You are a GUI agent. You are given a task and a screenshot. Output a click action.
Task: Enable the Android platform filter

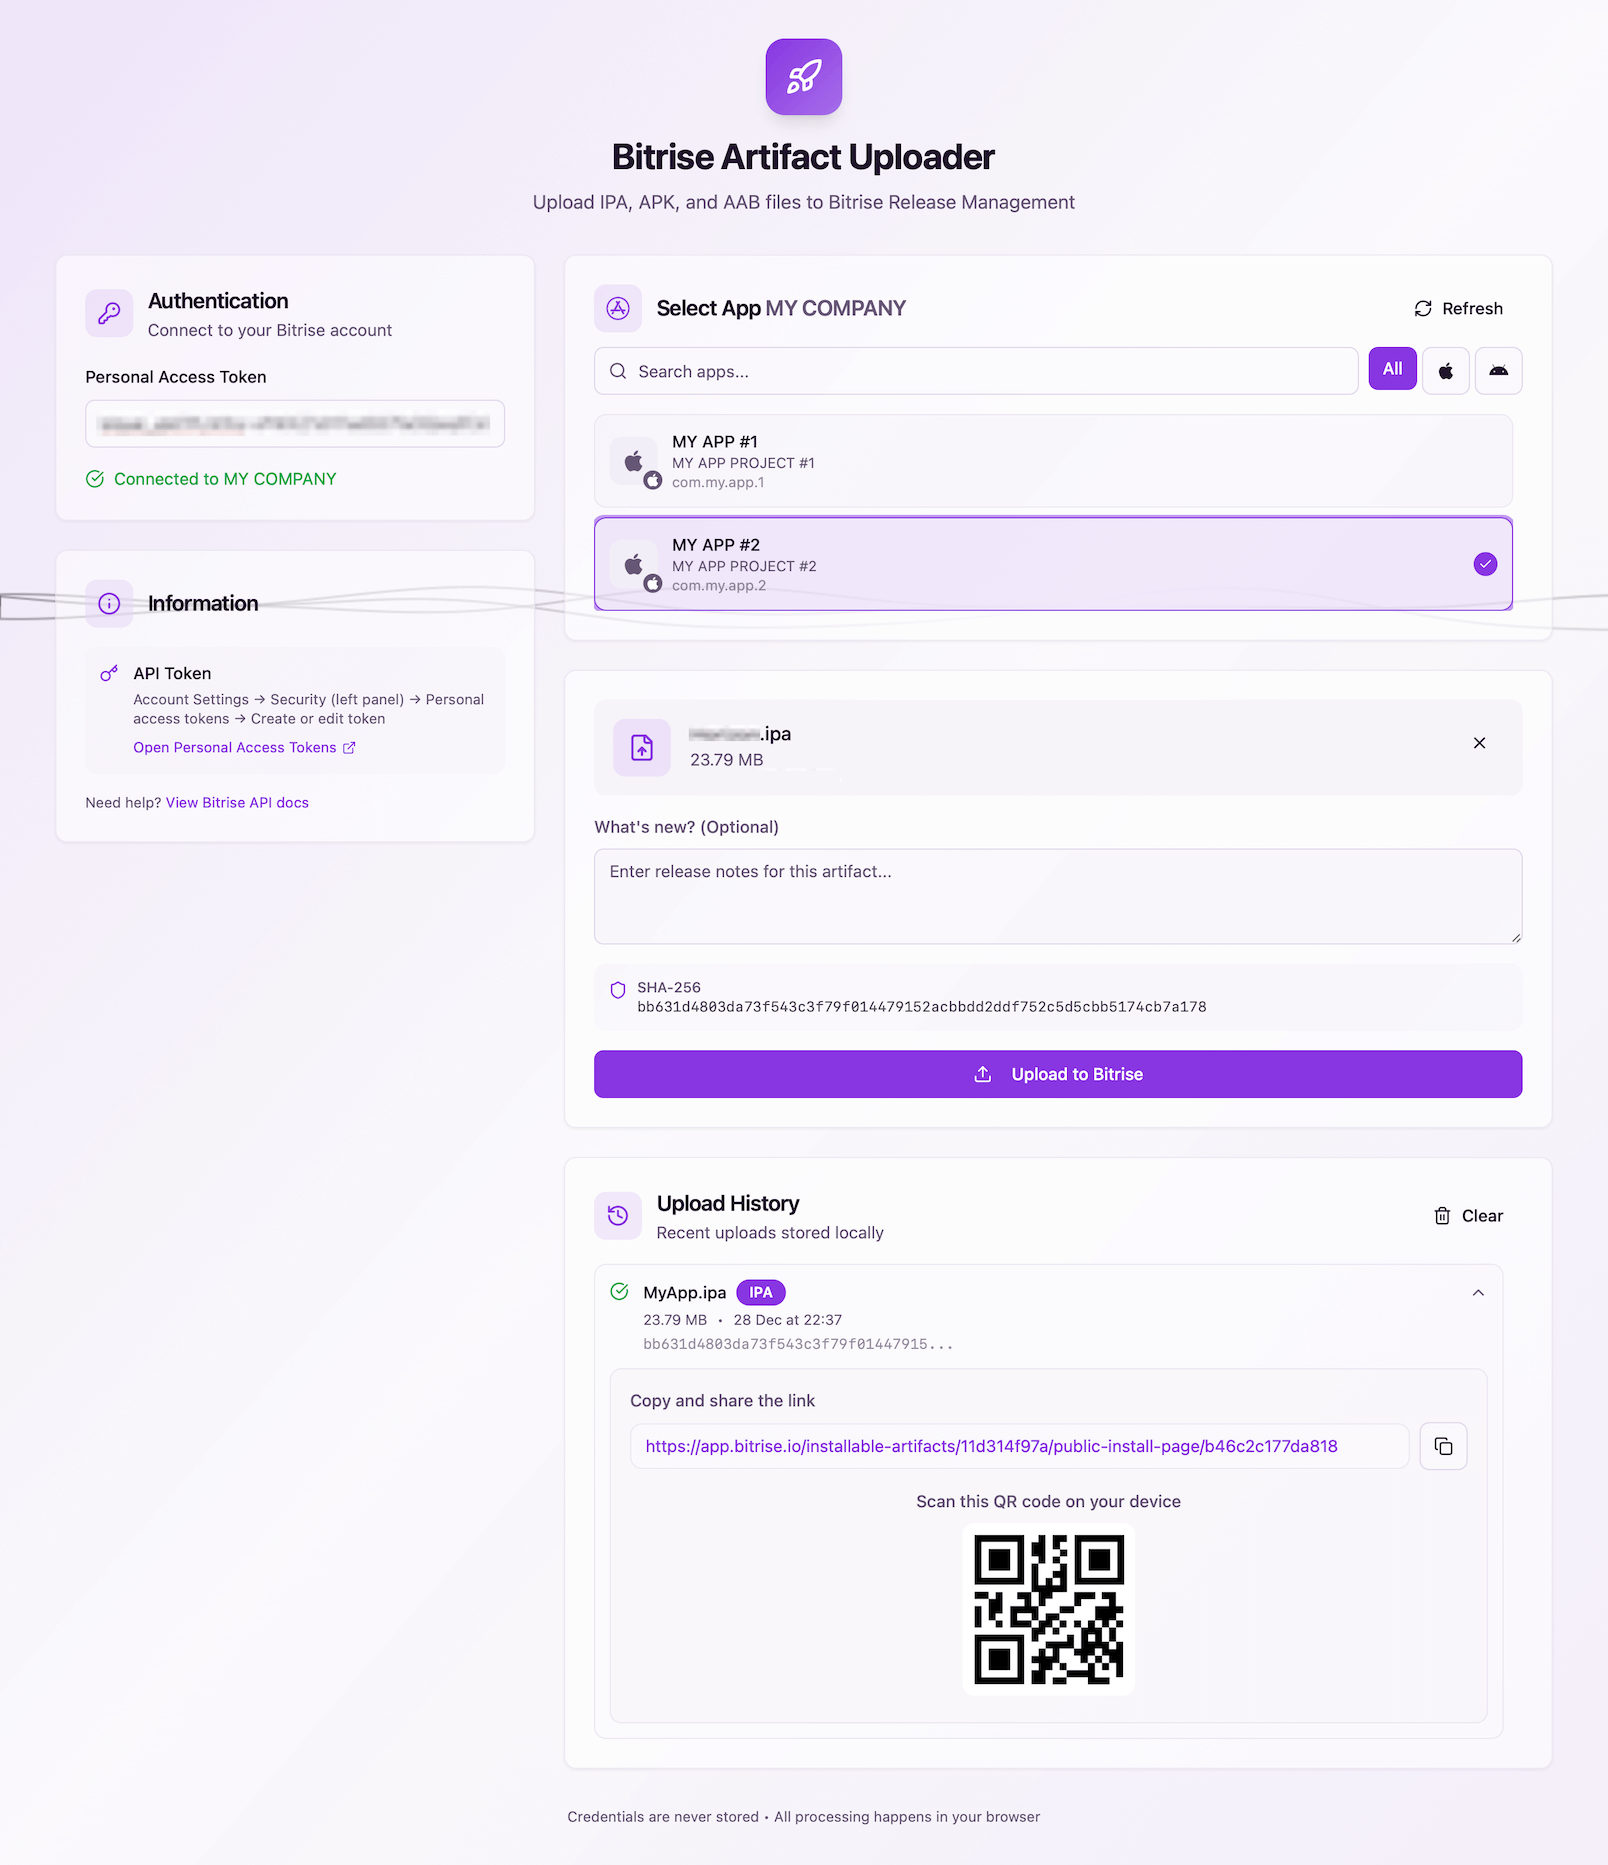[x=1498, y=370]
